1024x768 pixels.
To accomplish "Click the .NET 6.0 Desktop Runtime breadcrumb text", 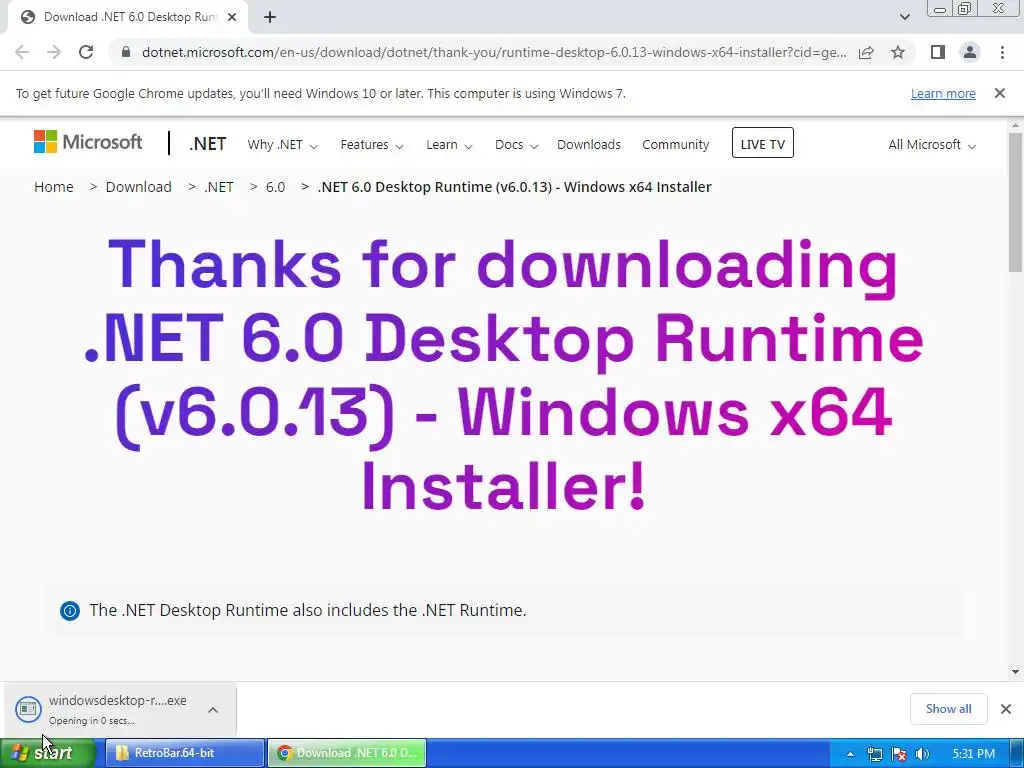I will [514, 187].
